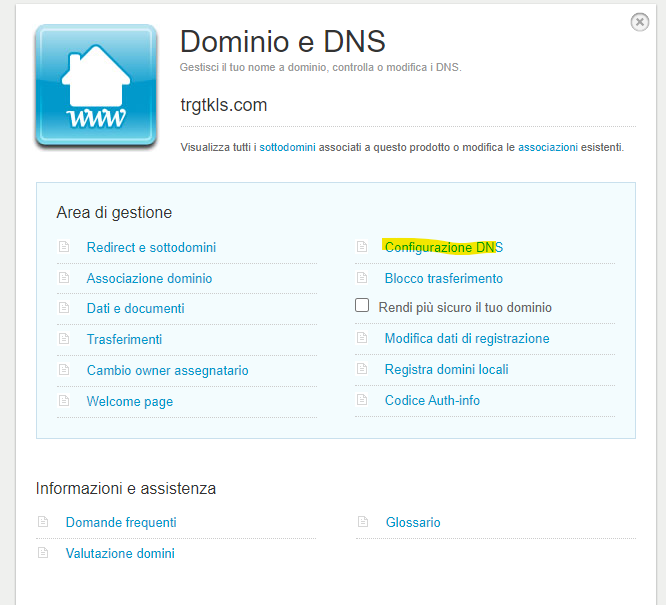Open Cambio owner assegnatario
666x605 pixels.
click(x=167, y=371)
